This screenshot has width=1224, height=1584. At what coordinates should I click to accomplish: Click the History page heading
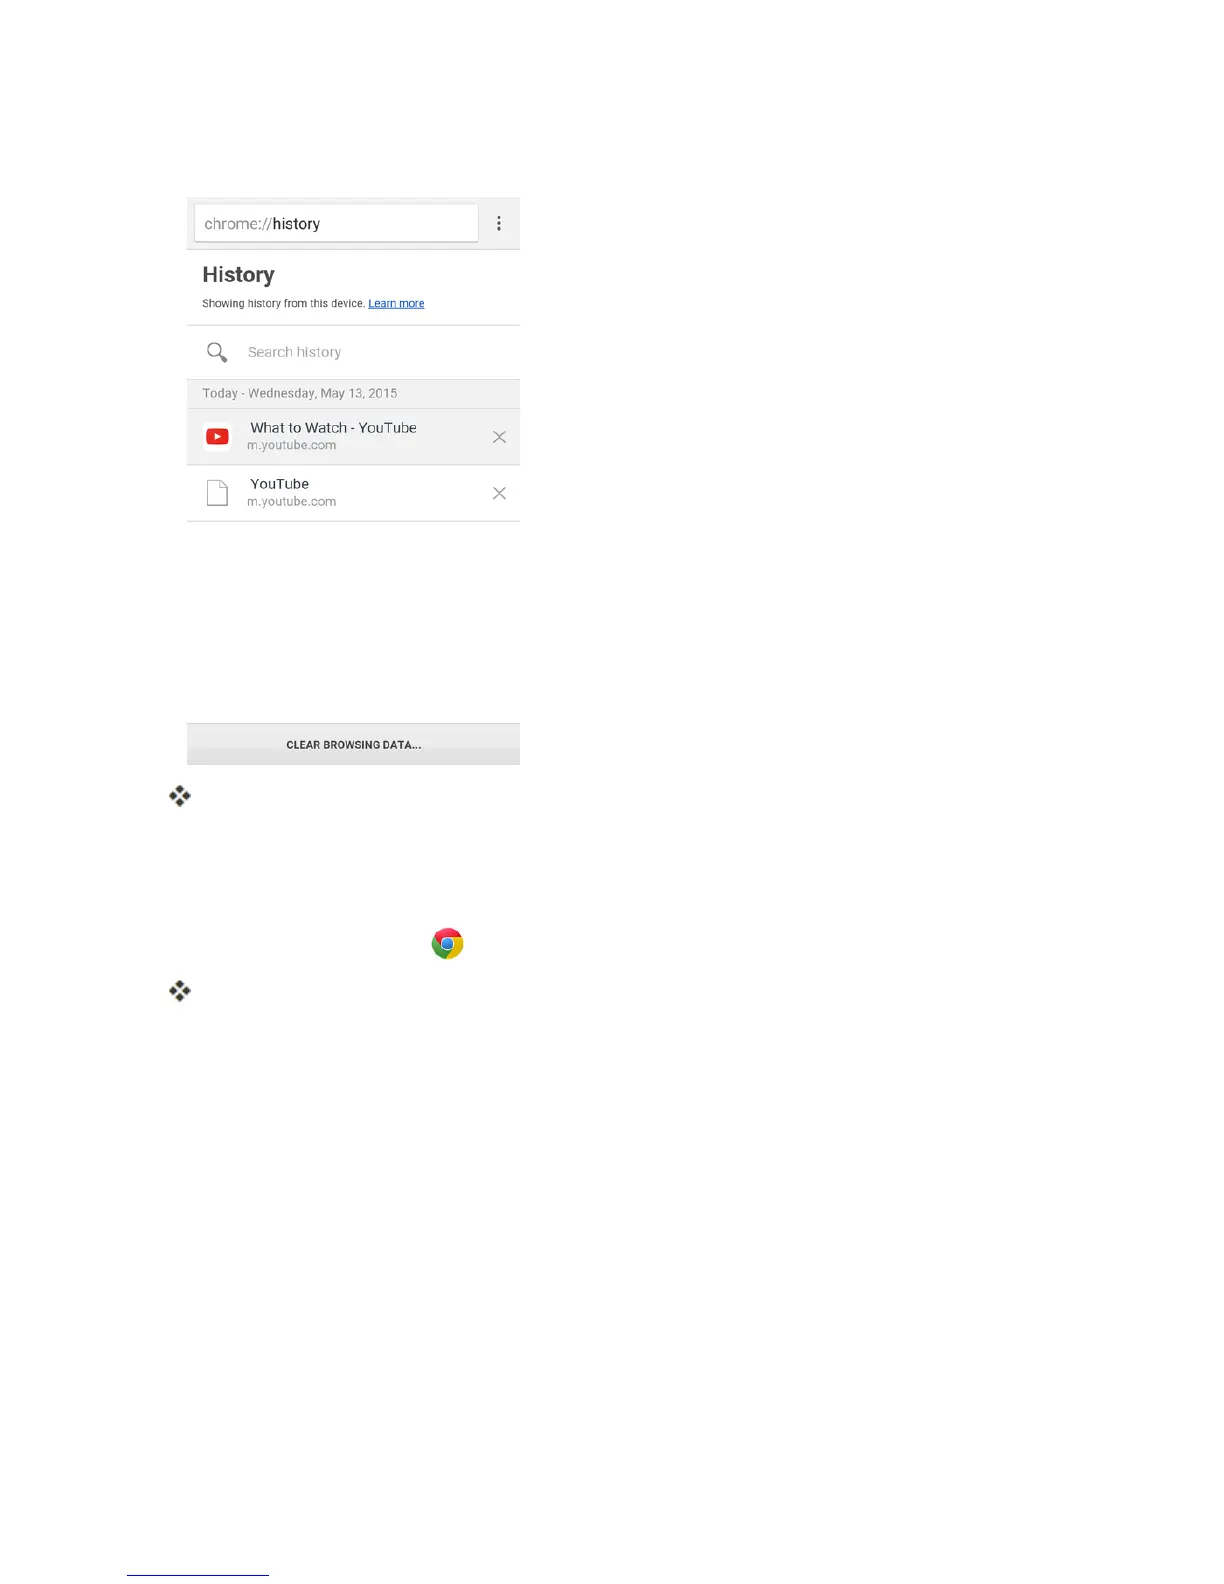pyautogui.click(x=238, y=275)
